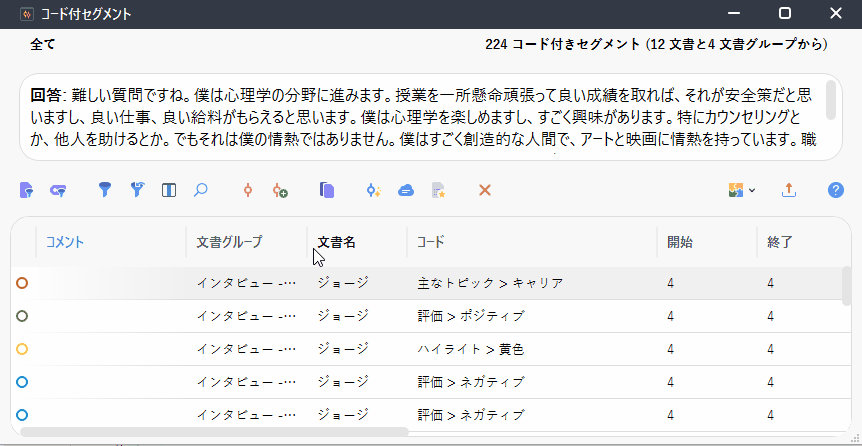This screenshot has width=862, height=446.
Task: Click the 224 コード付きセグメント summary text
Action: tap(656, 45)
